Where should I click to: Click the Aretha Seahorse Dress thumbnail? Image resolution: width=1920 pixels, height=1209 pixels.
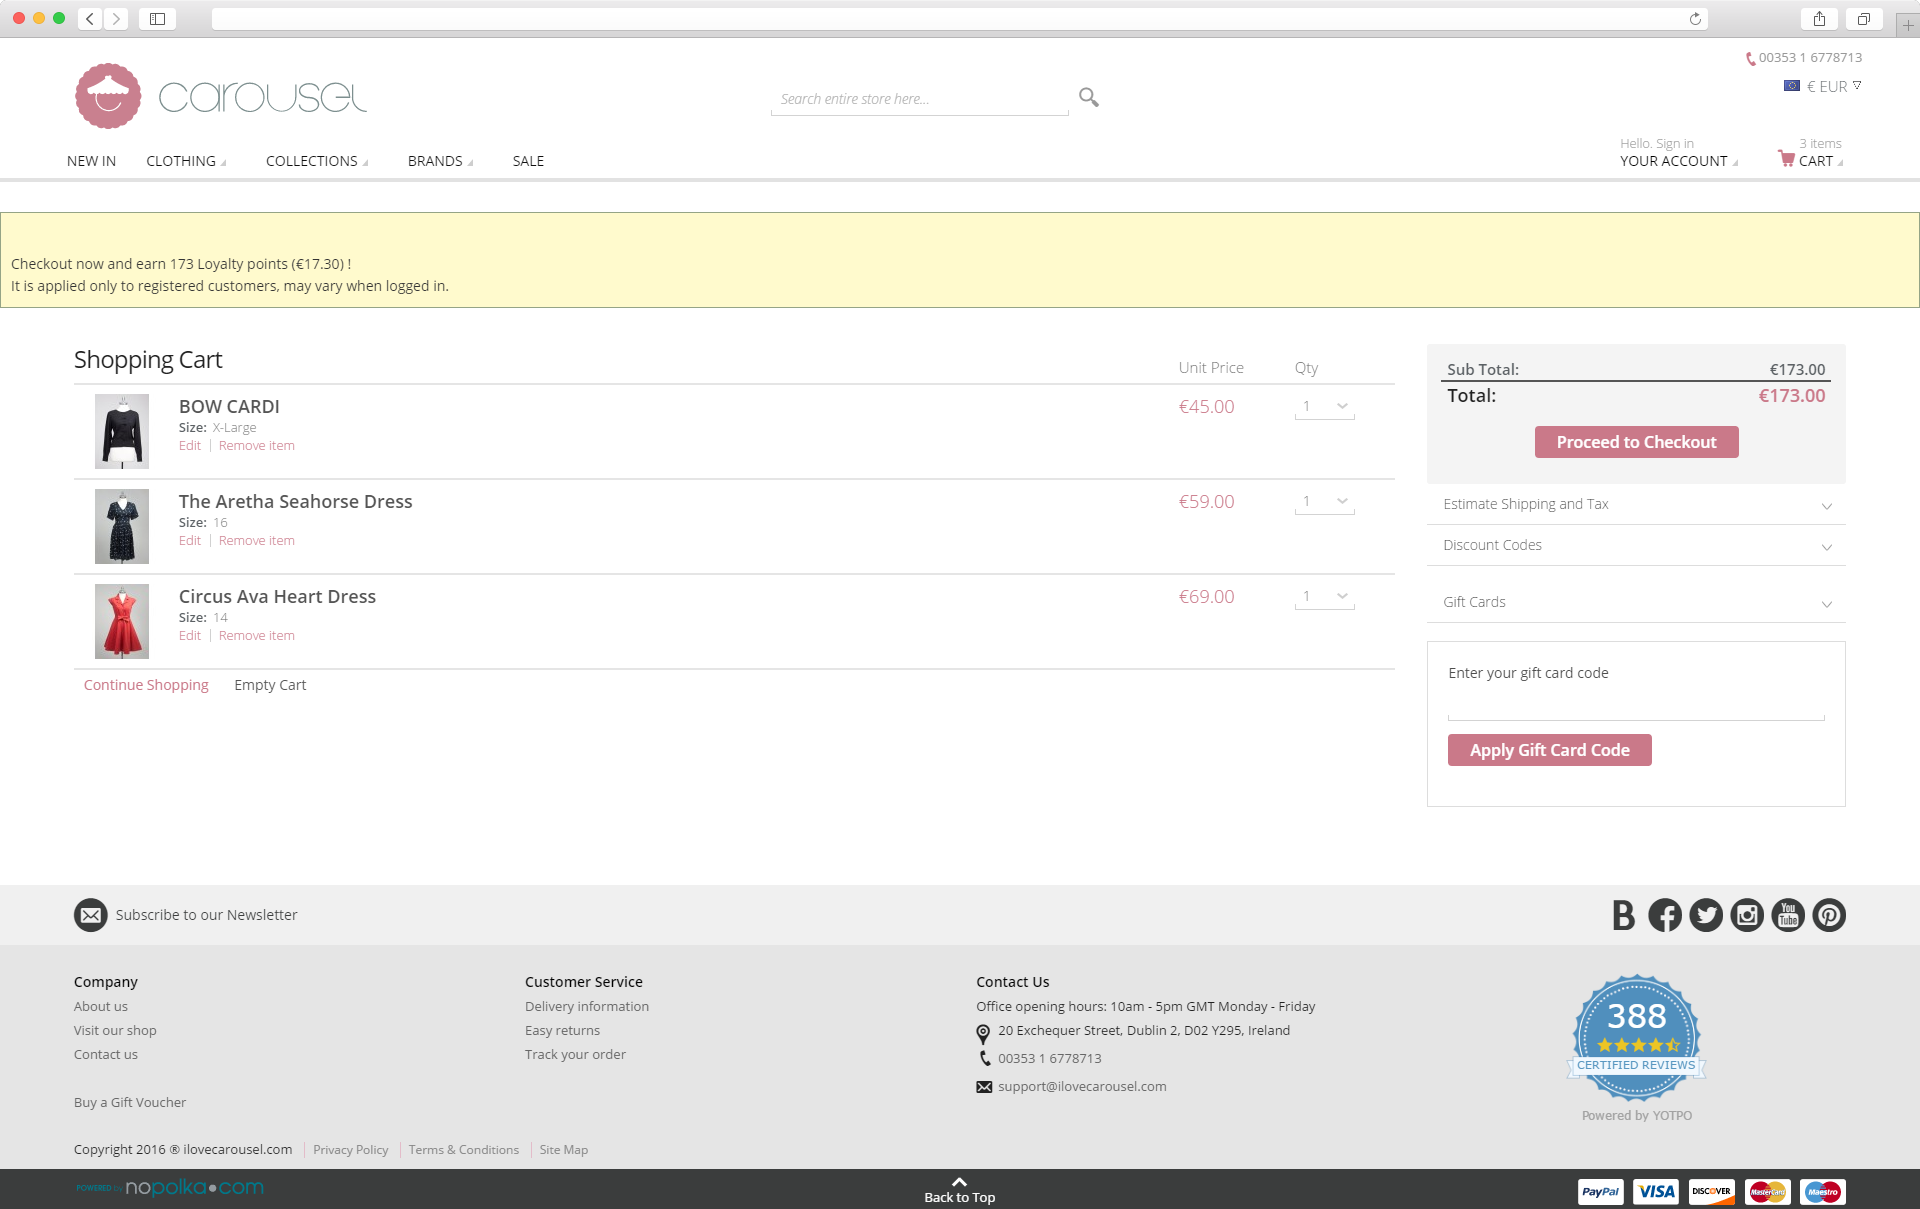[x=122, y=526]
